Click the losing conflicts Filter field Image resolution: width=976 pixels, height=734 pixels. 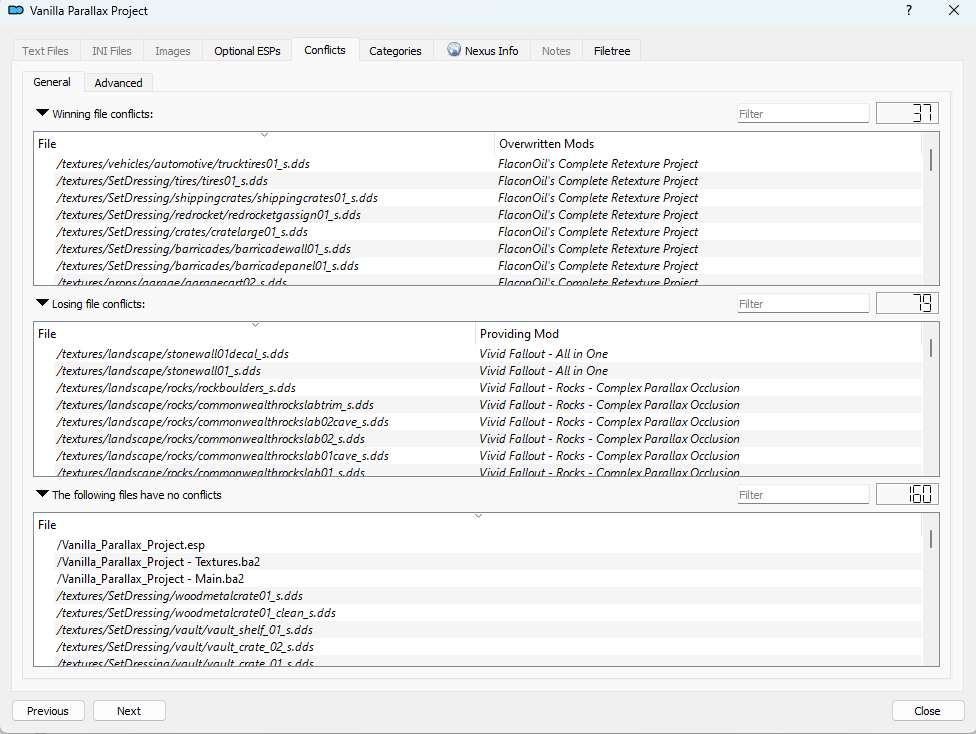[803, 303]
